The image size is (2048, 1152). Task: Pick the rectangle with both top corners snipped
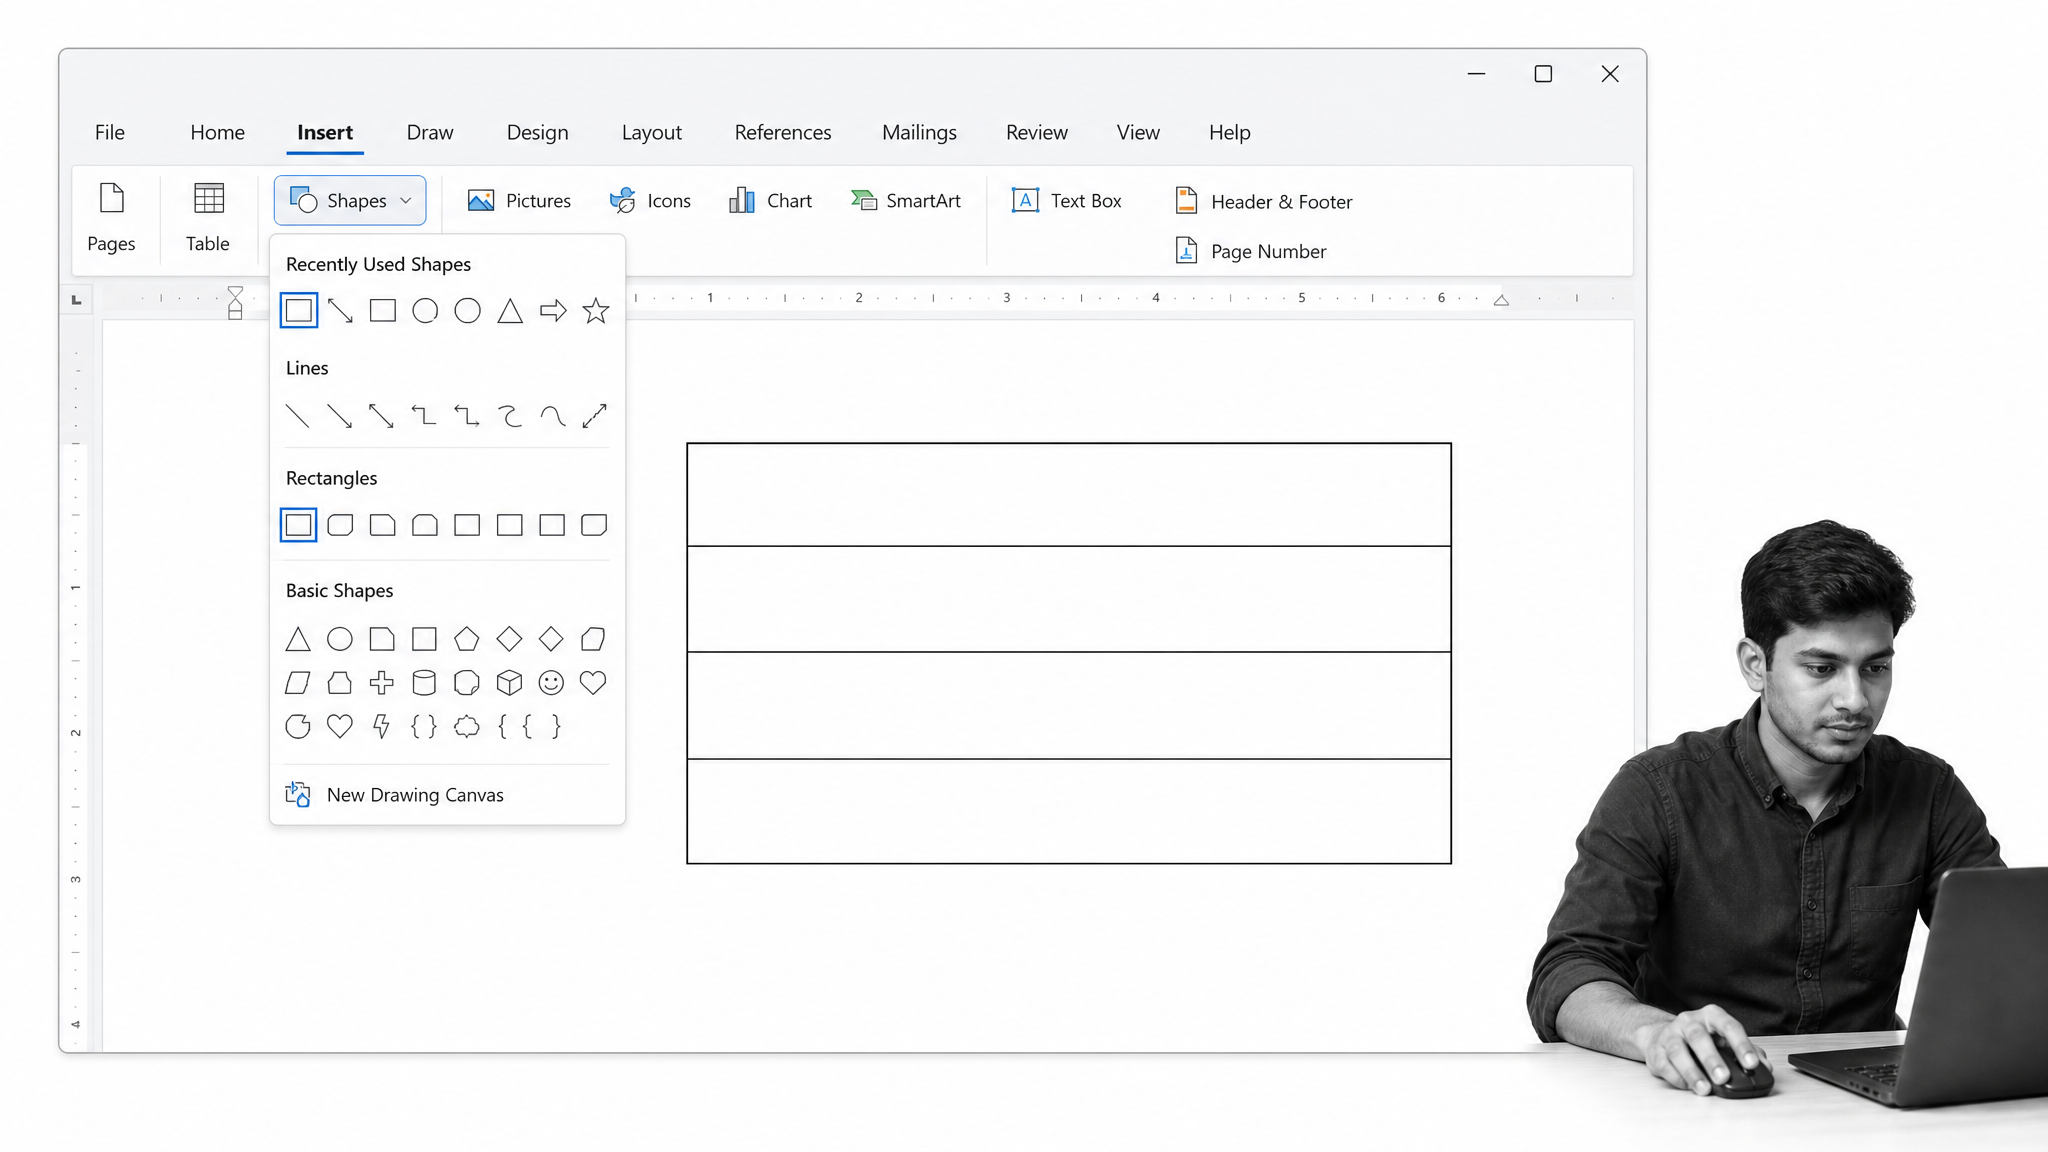(425, 525)
